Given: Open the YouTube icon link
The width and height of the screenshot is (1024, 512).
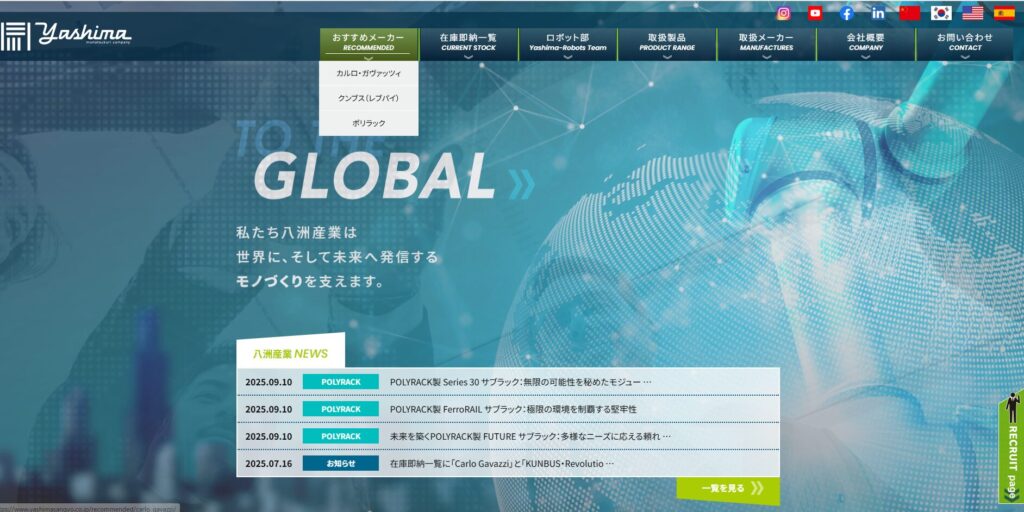Looking at the screenshot, I should point(815,13).
